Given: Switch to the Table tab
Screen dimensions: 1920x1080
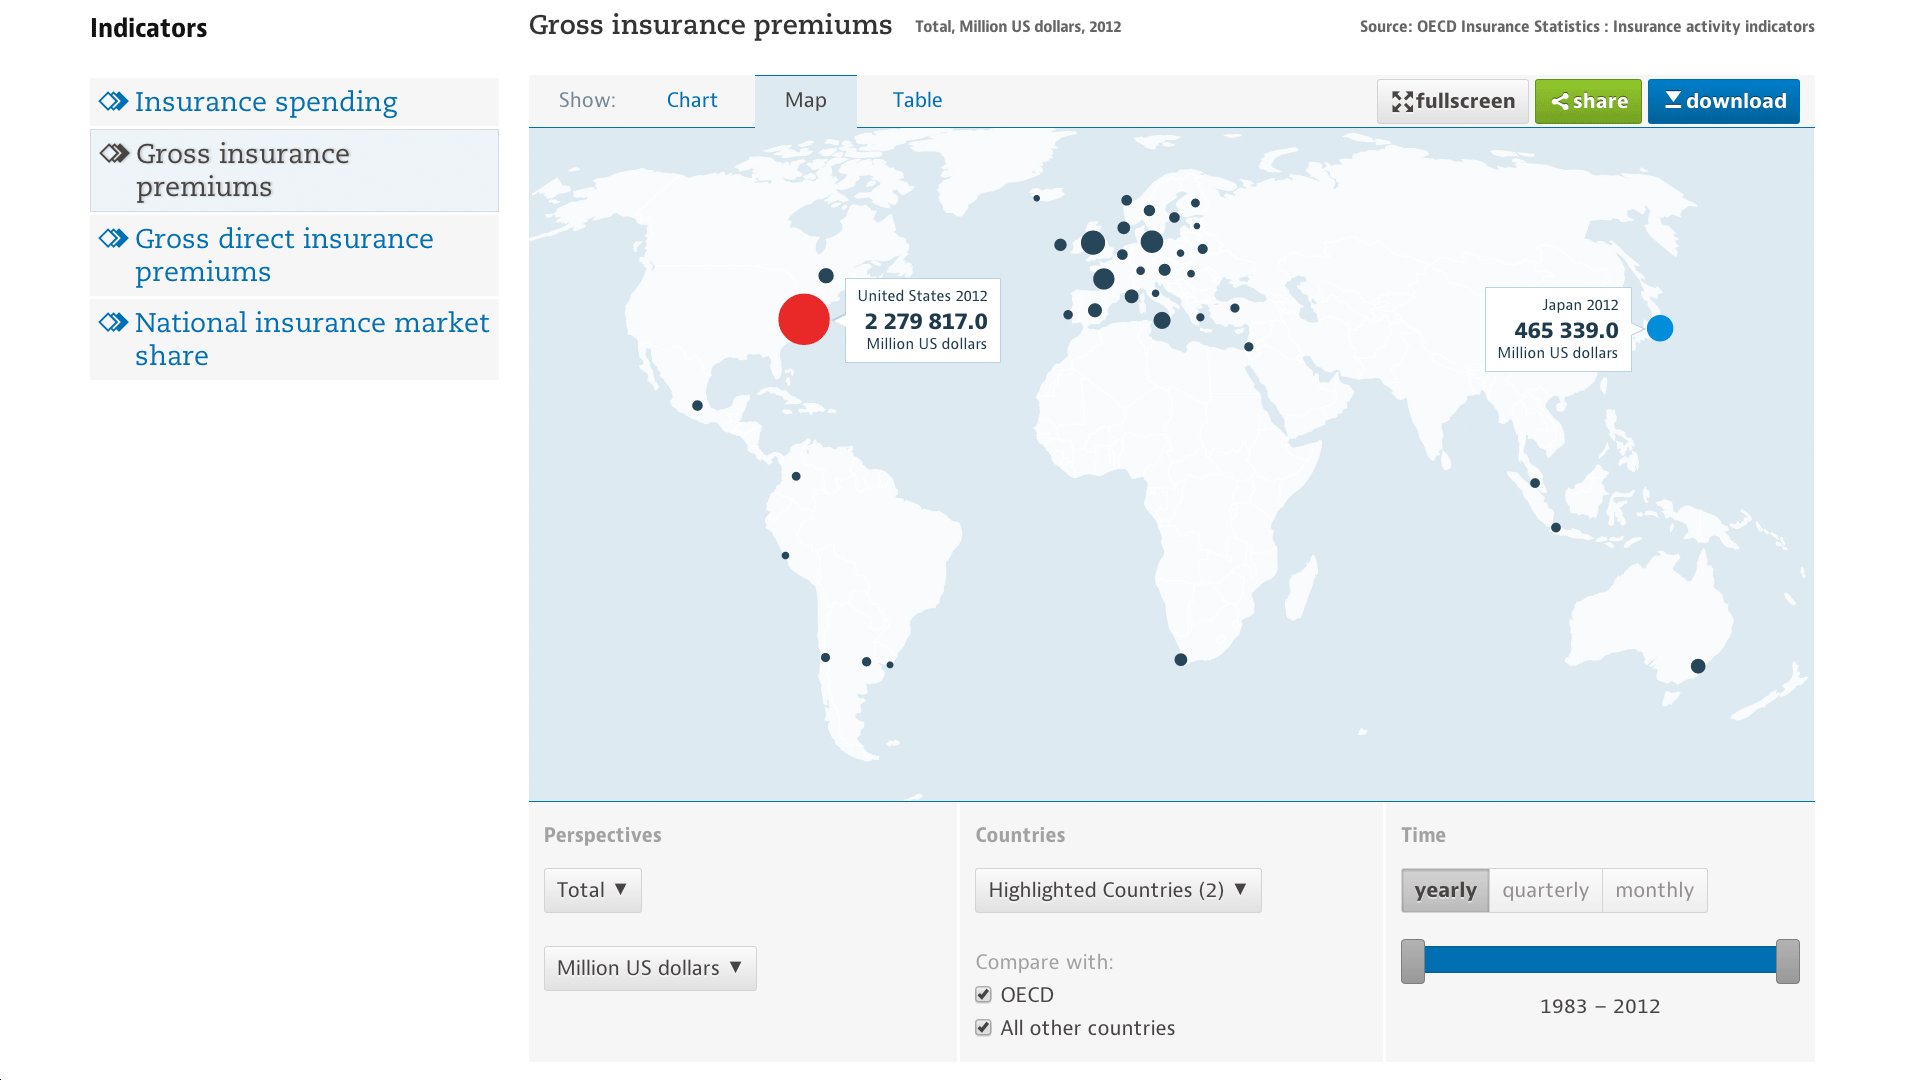Looking at the screenshot, I should pyautogui.click(x=917, y=101).
